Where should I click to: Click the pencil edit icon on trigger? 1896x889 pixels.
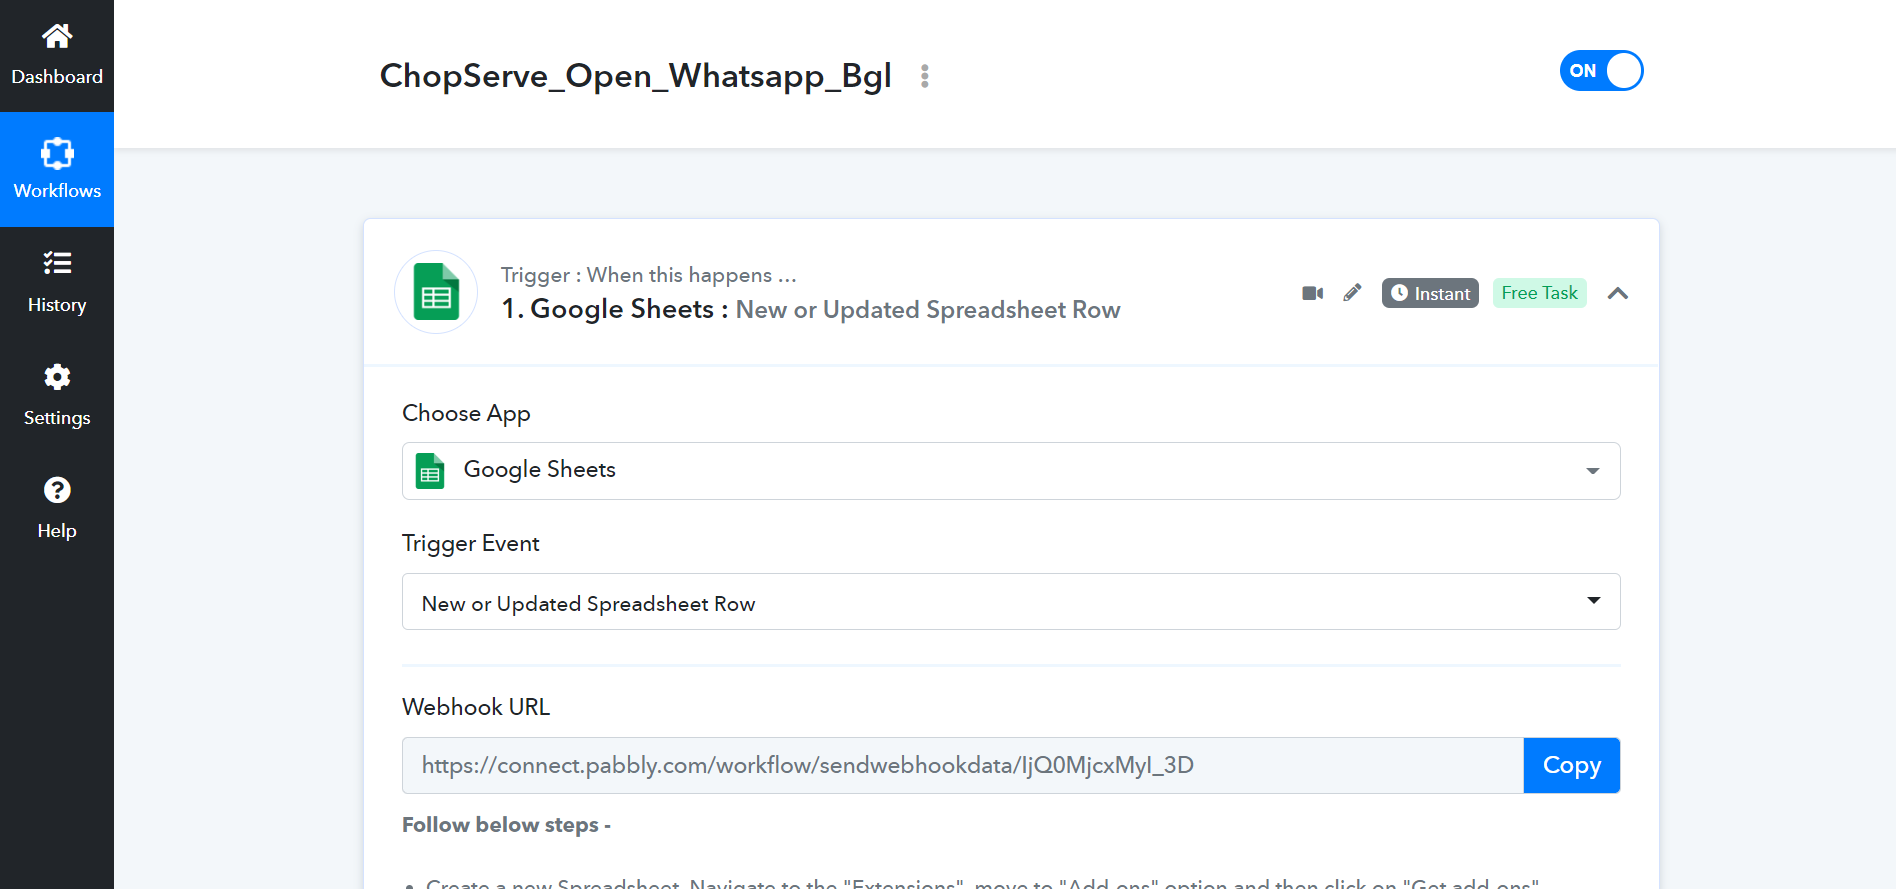pos(1352,292)
